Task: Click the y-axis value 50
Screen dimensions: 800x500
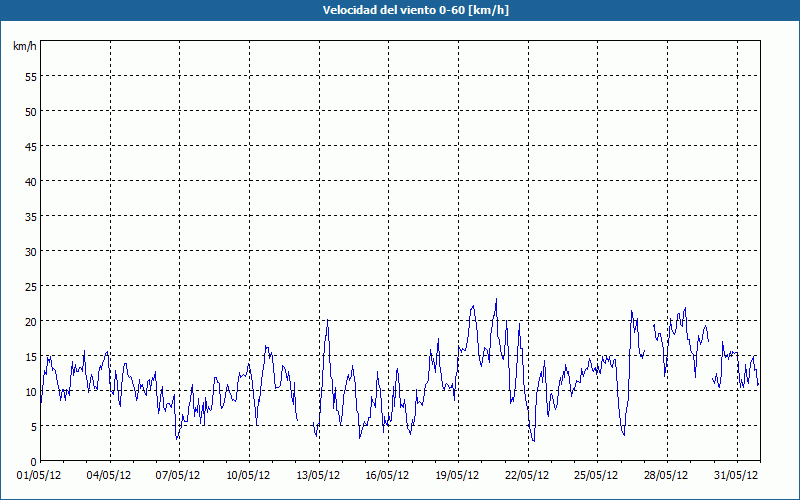Action: [x=31, y=112]
